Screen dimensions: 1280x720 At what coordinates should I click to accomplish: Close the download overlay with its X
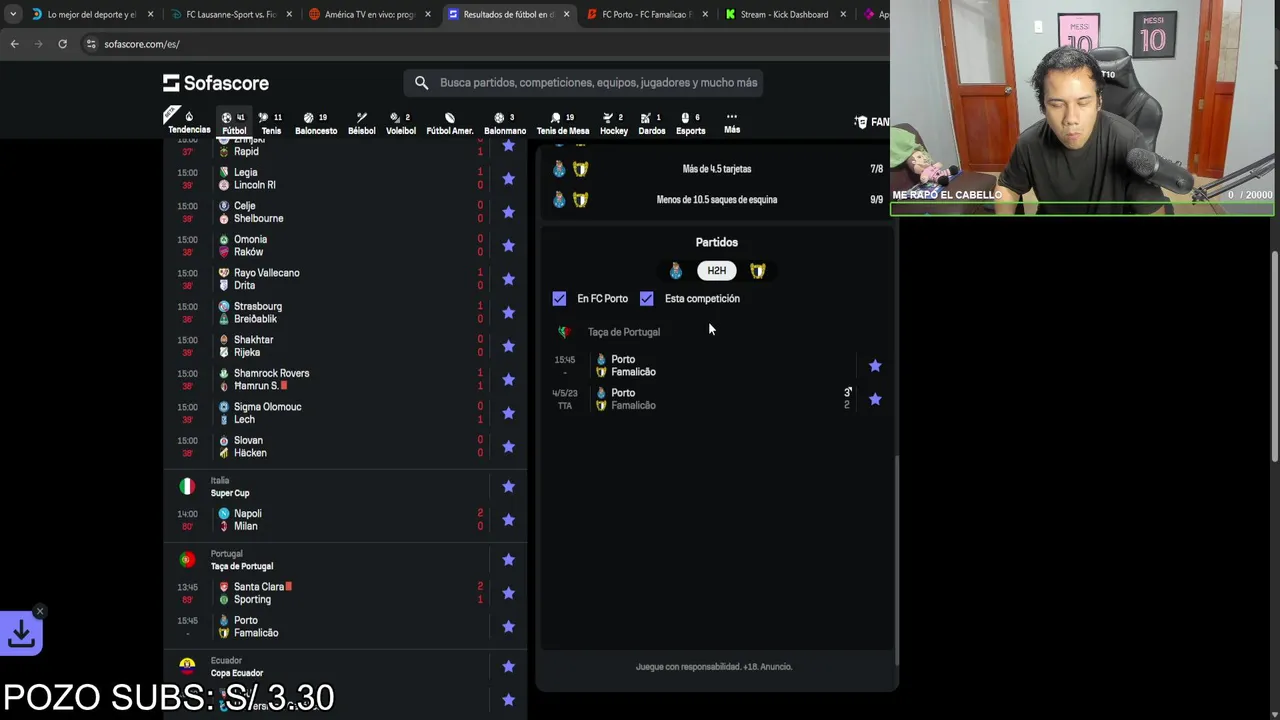click(x=39, y=611)
